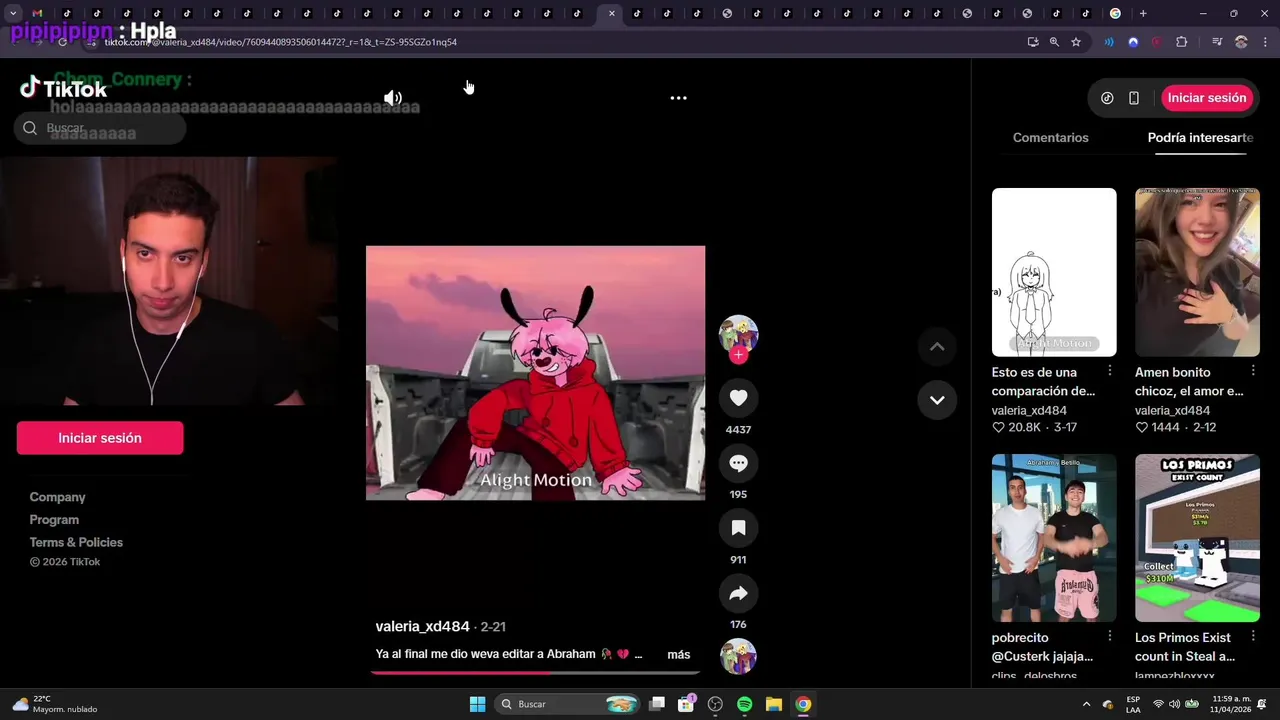1280x720 pixels.
Task: Click the video progress bar
Action: (x=535, y=672)
